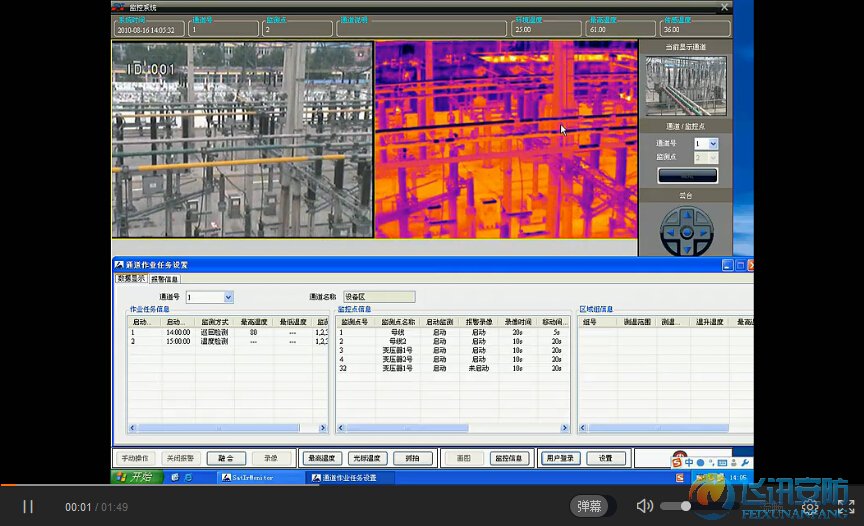Click the 抓拍 snapshot button
The image size is (864, 526).
pyautogui.click(x=412, y=458)
